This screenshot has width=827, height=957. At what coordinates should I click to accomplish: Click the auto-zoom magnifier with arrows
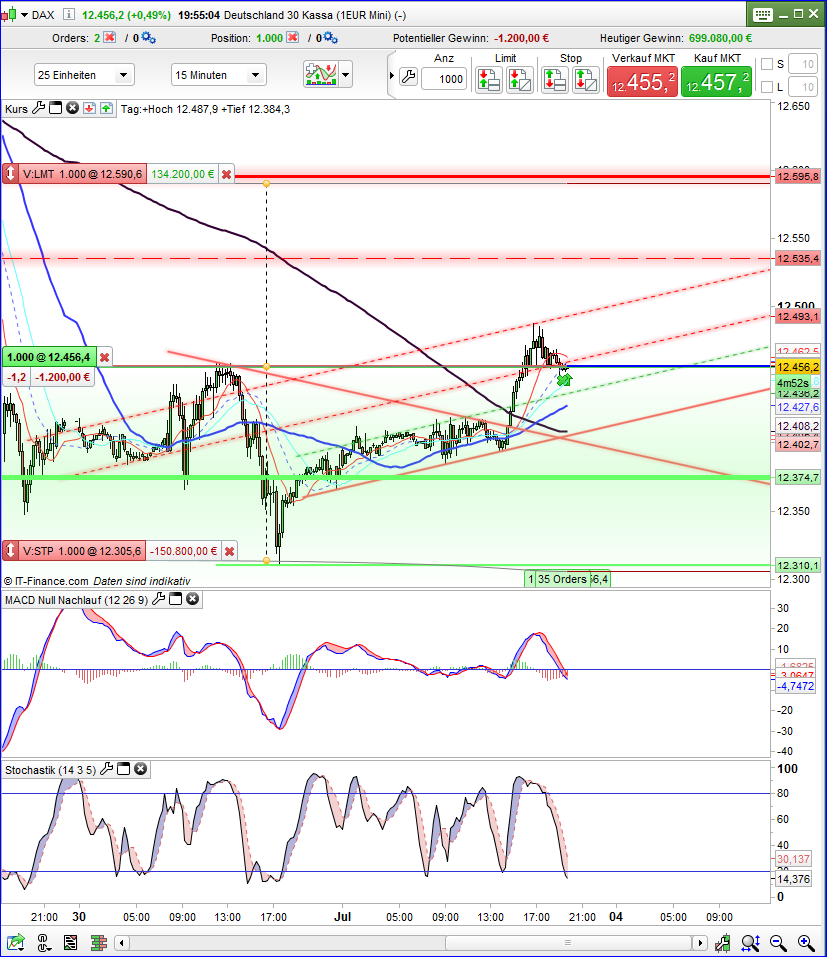click(x=751, y=942)
